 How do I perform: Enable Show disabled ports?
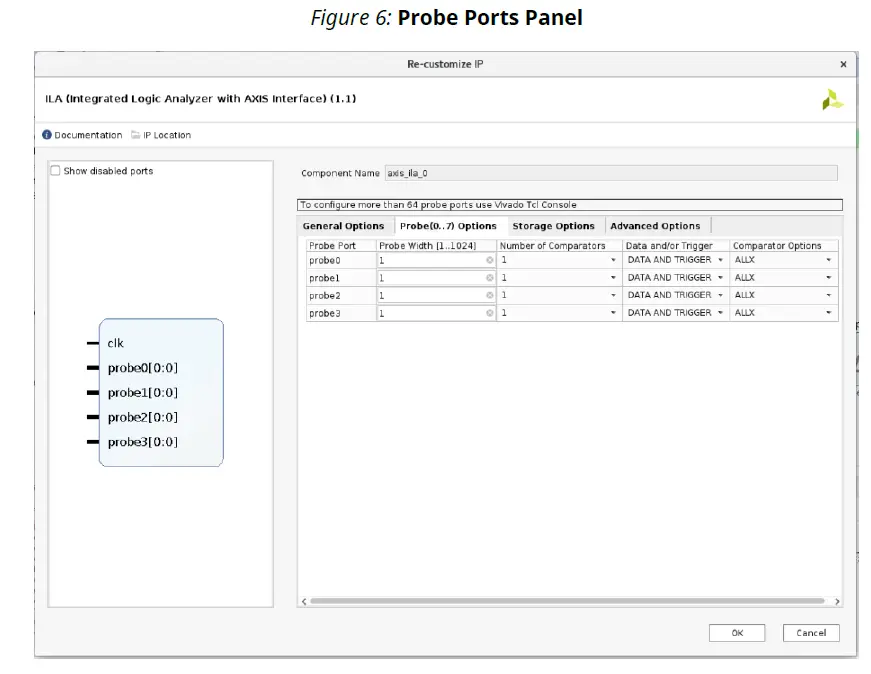55,170
